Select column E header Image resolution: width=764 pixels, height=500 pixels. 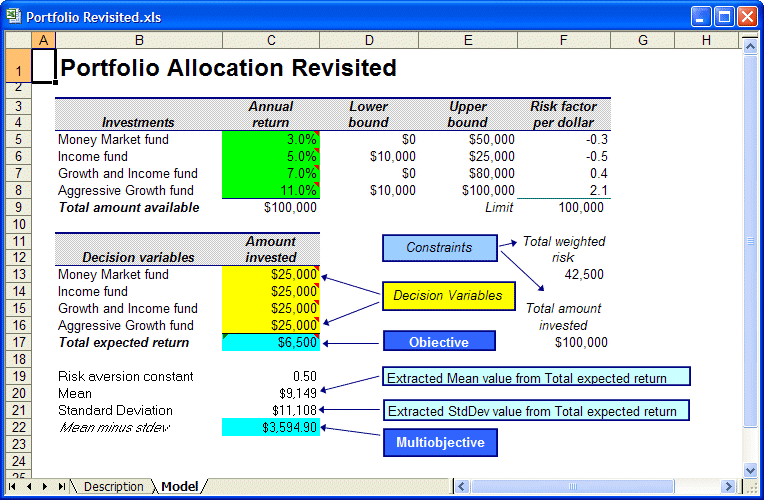coord(468,40)
